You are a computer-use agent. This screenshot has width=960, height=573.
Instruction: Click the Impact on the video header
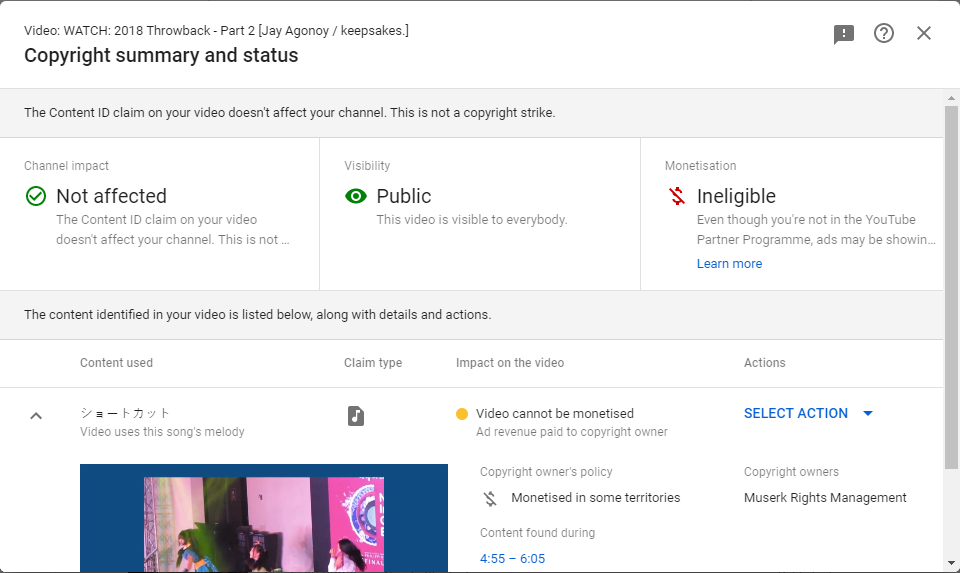coord(510,363)
